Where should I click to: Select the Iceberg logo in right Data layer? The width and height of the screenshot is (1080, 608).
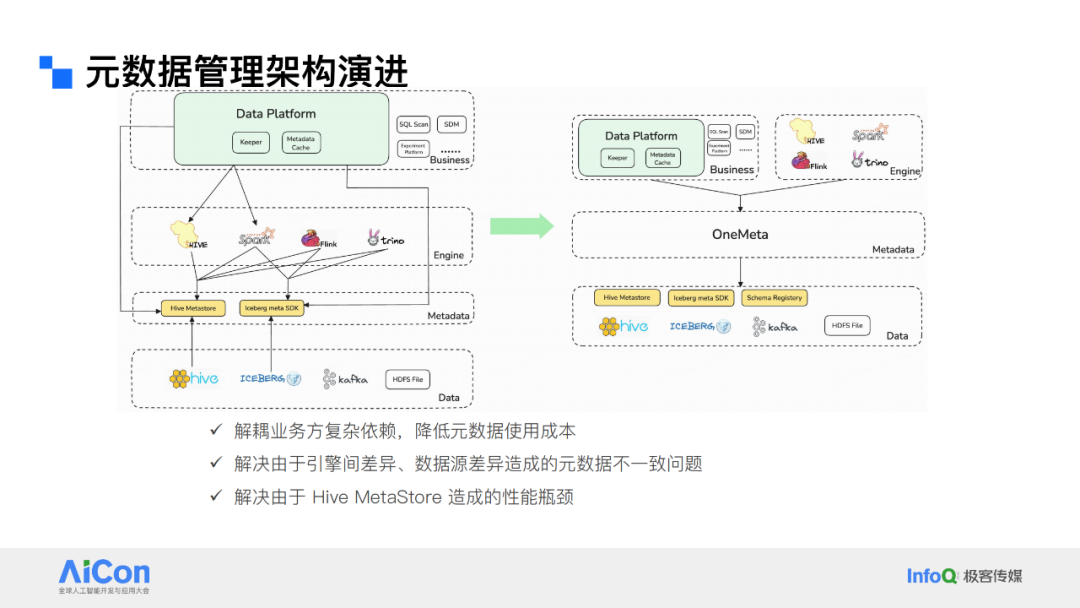pos(700,326)
